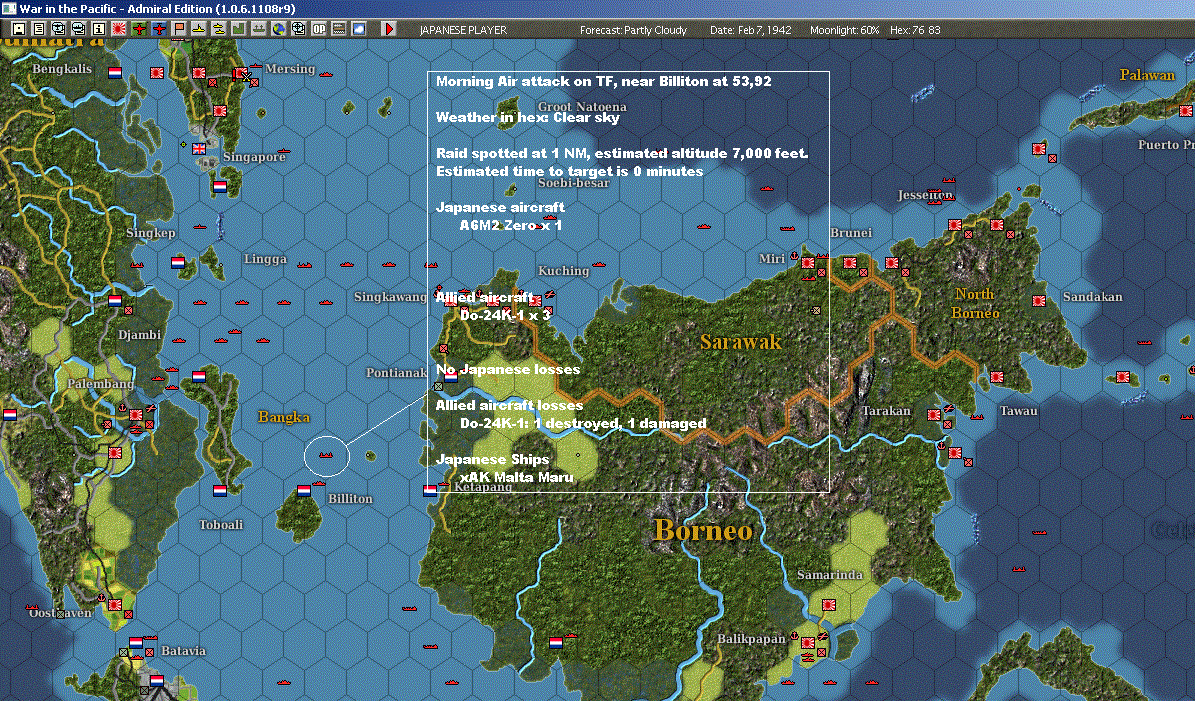Click the Japanese base at Balikpapan
1195x701 pixels.
click(808, 643)
